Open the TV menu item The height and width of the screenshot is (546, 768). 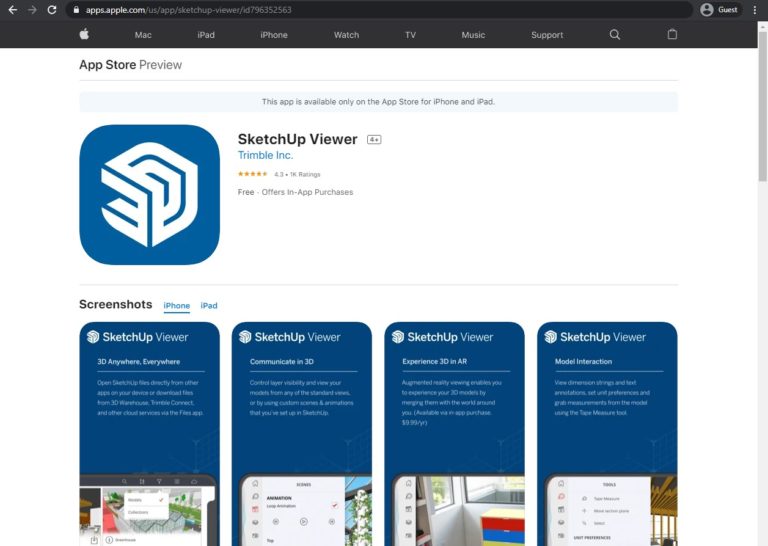[410, 35]
